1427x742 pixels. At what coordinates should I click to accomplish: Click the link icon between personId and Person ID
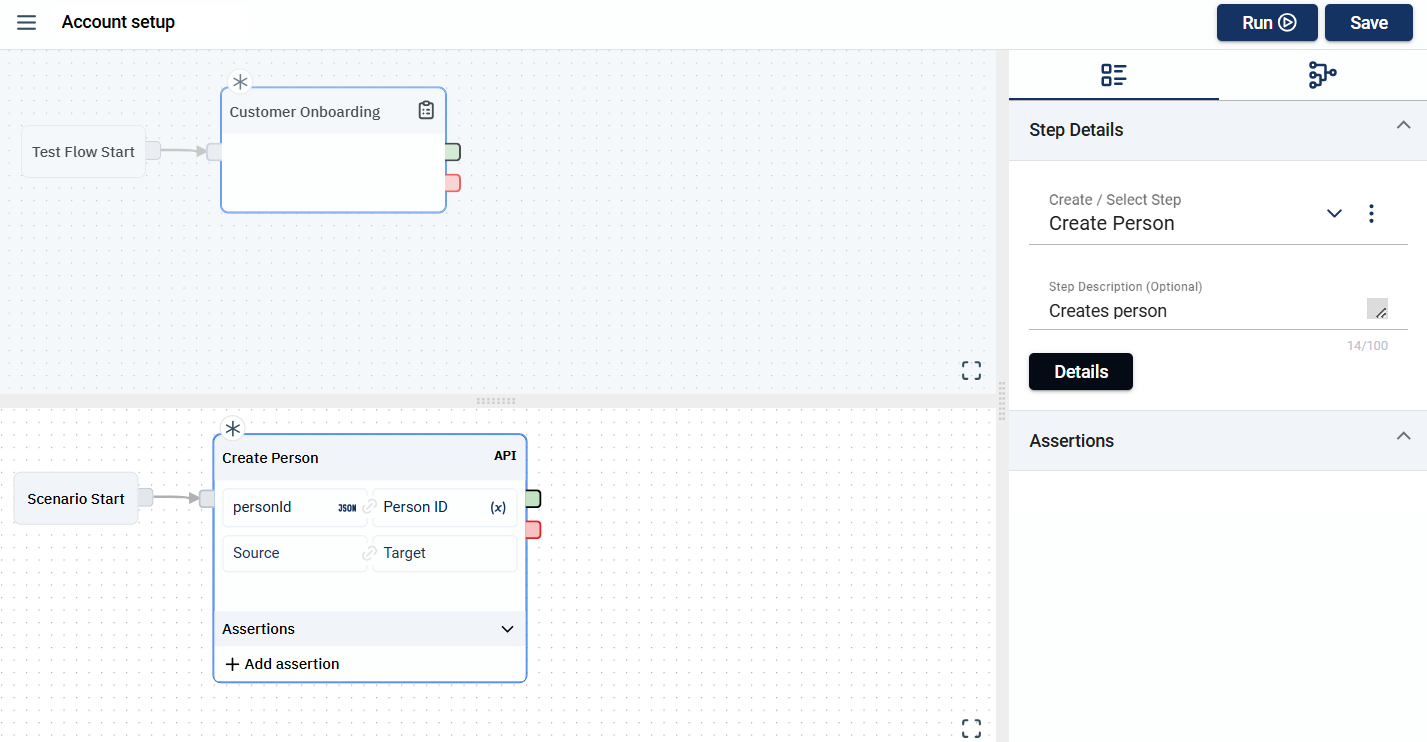(x=369, y=507)
